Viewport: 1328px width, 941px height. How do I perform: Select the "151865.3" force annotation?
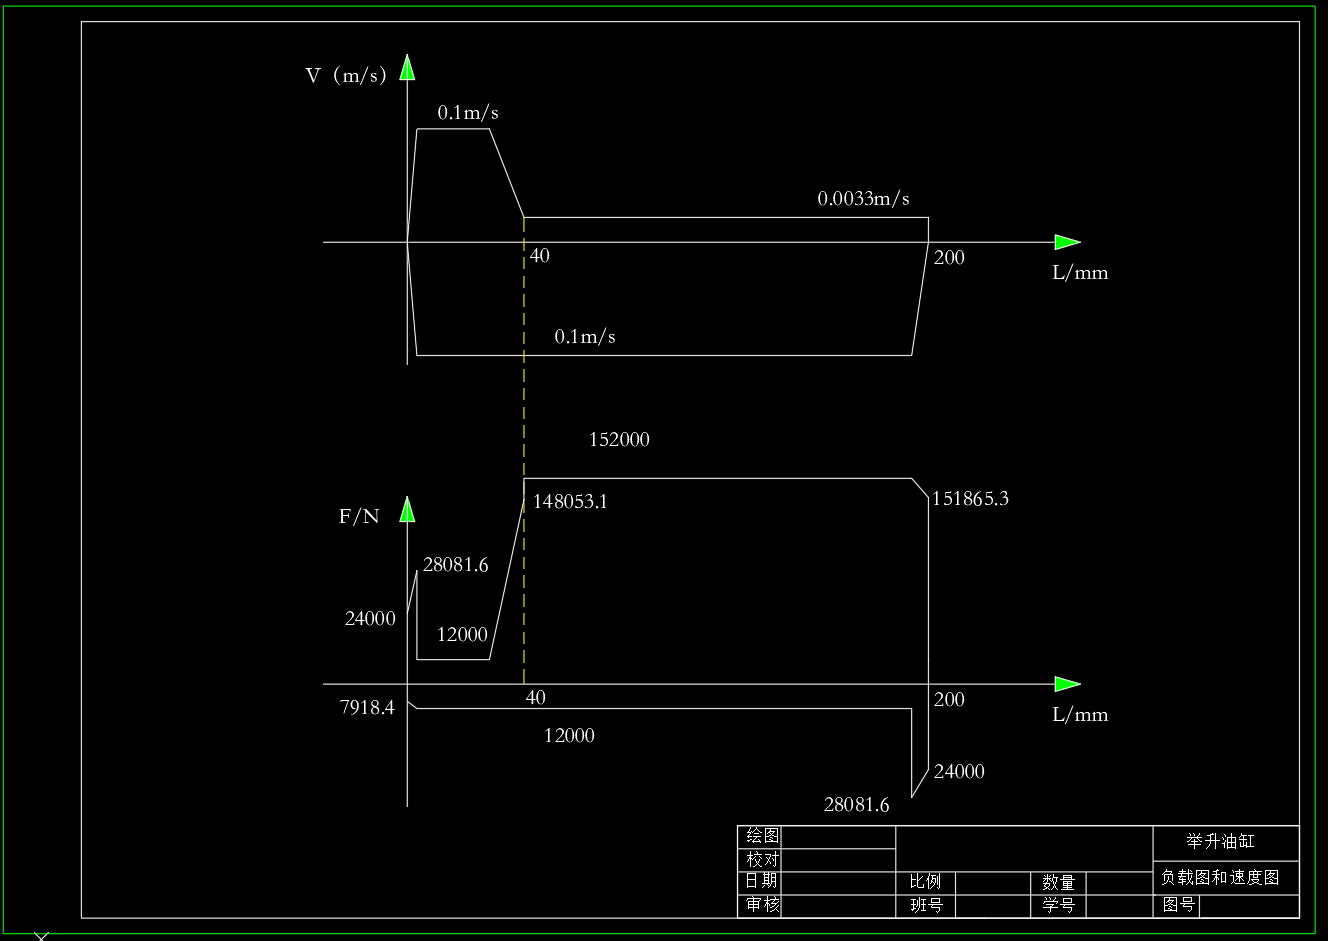click(x=970, y=499)
